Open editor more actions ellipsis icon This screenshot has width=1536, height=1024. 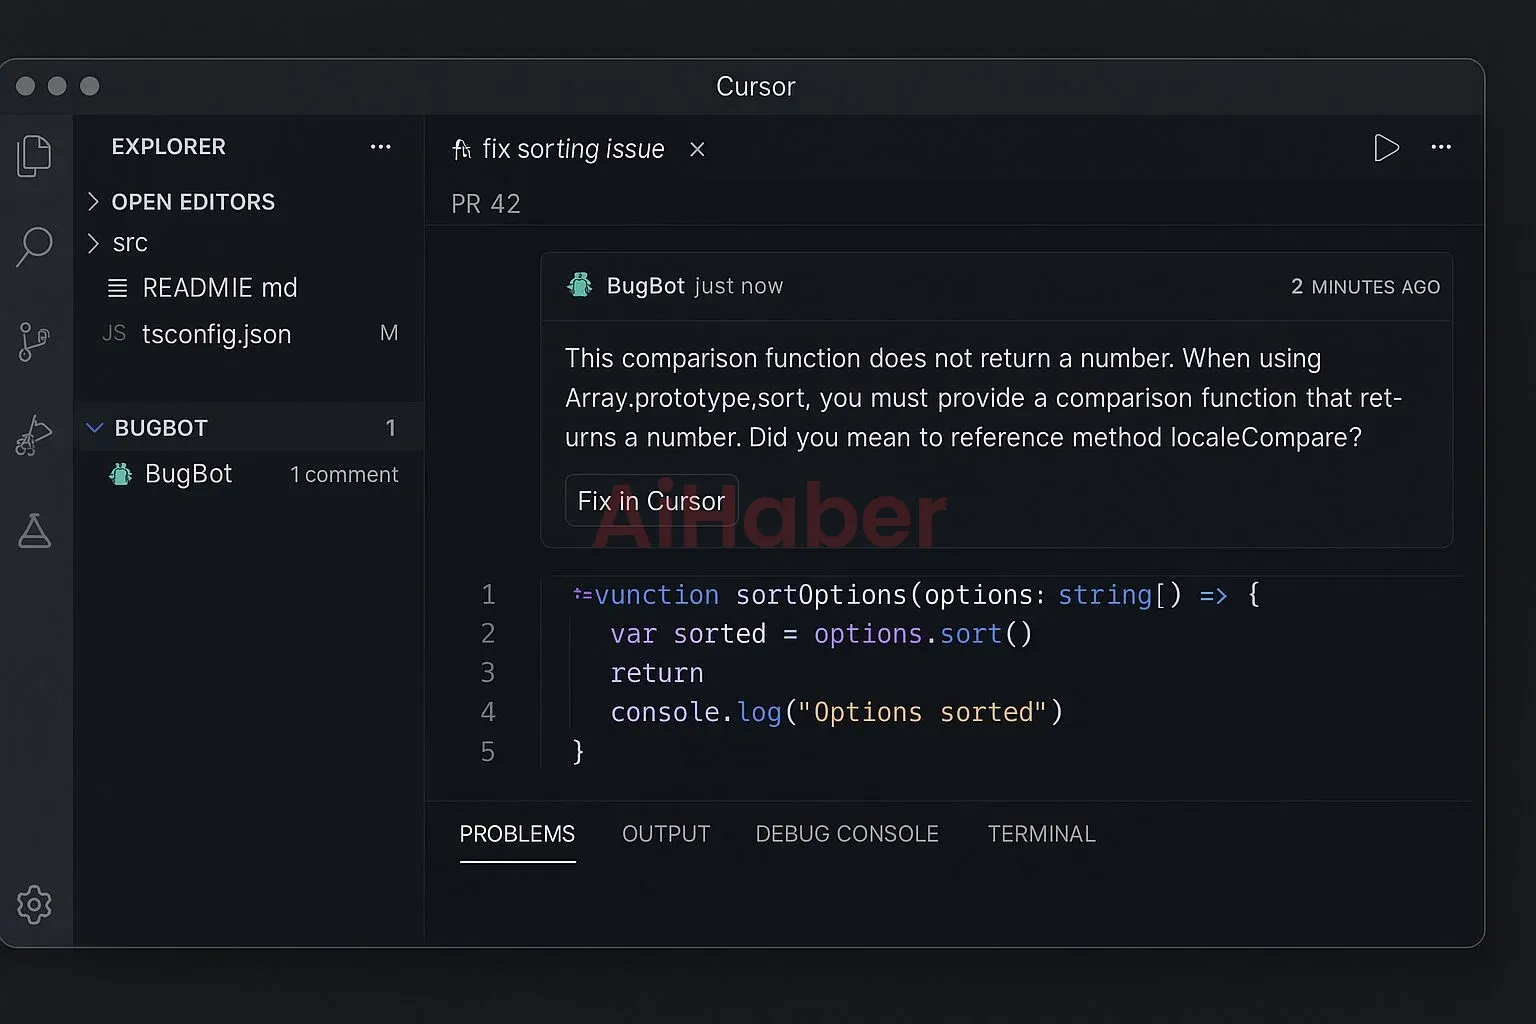(1441, 148)
